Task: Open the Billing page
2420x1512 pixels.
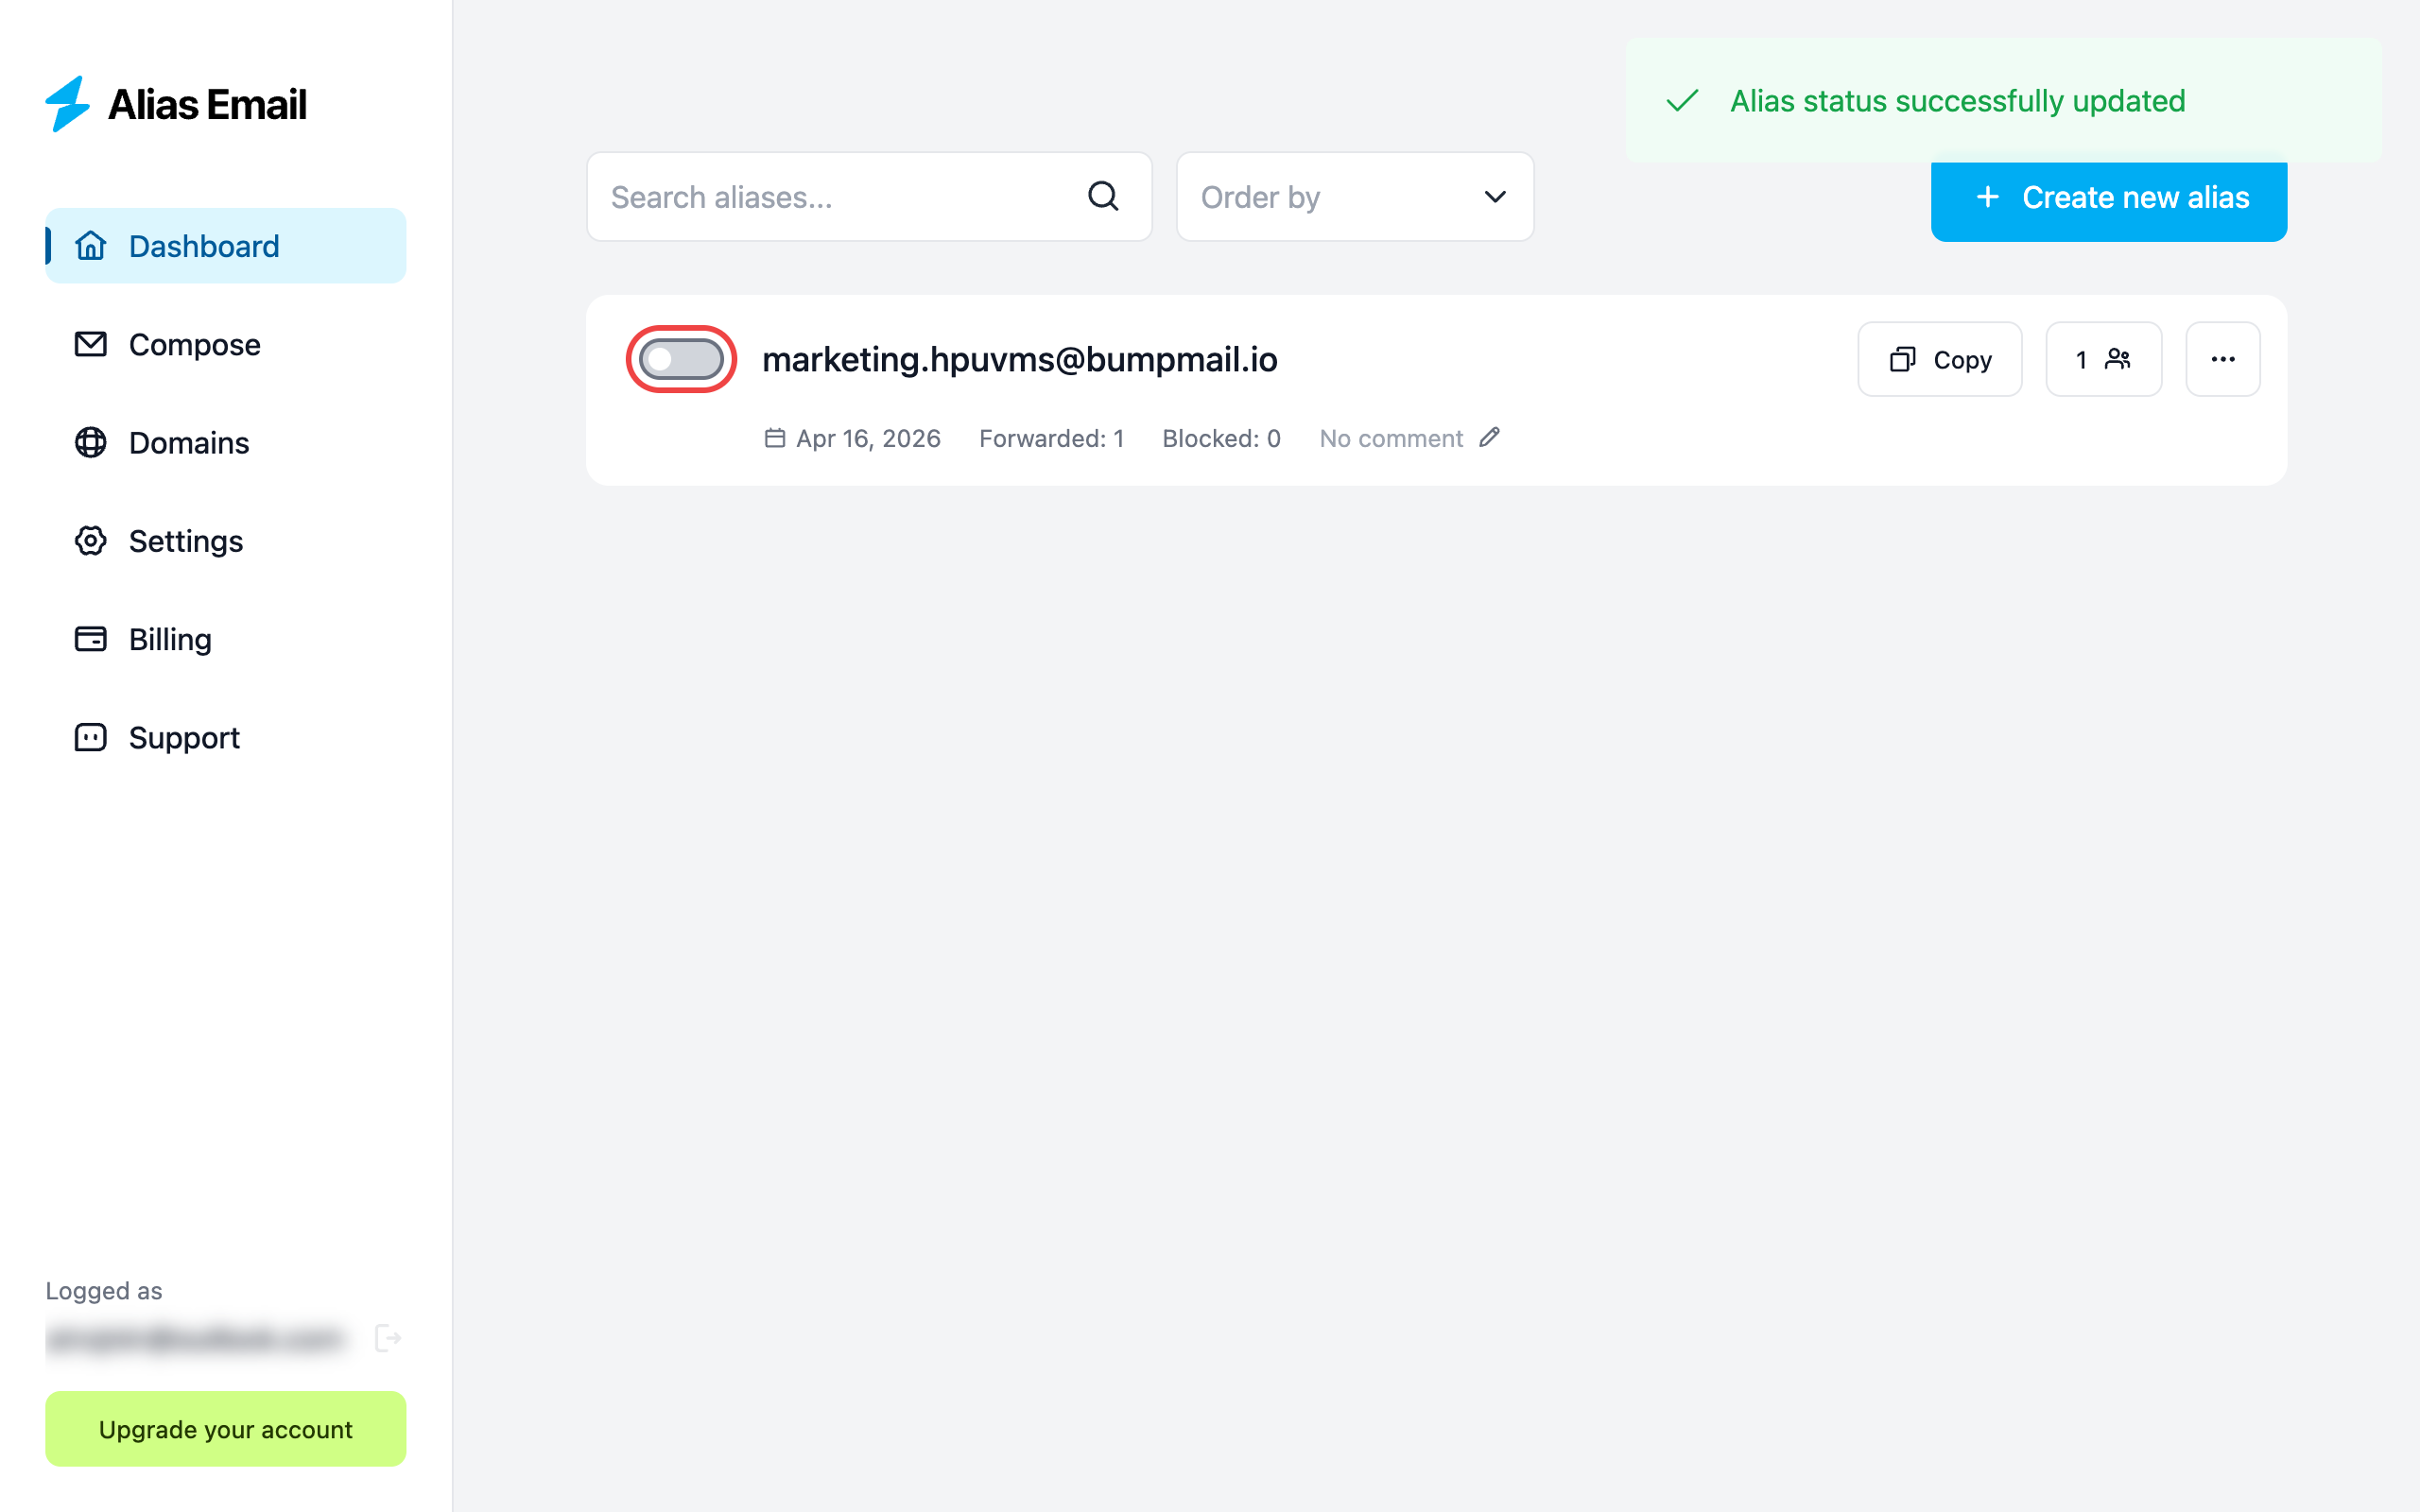Action: [x=170, y=639]
